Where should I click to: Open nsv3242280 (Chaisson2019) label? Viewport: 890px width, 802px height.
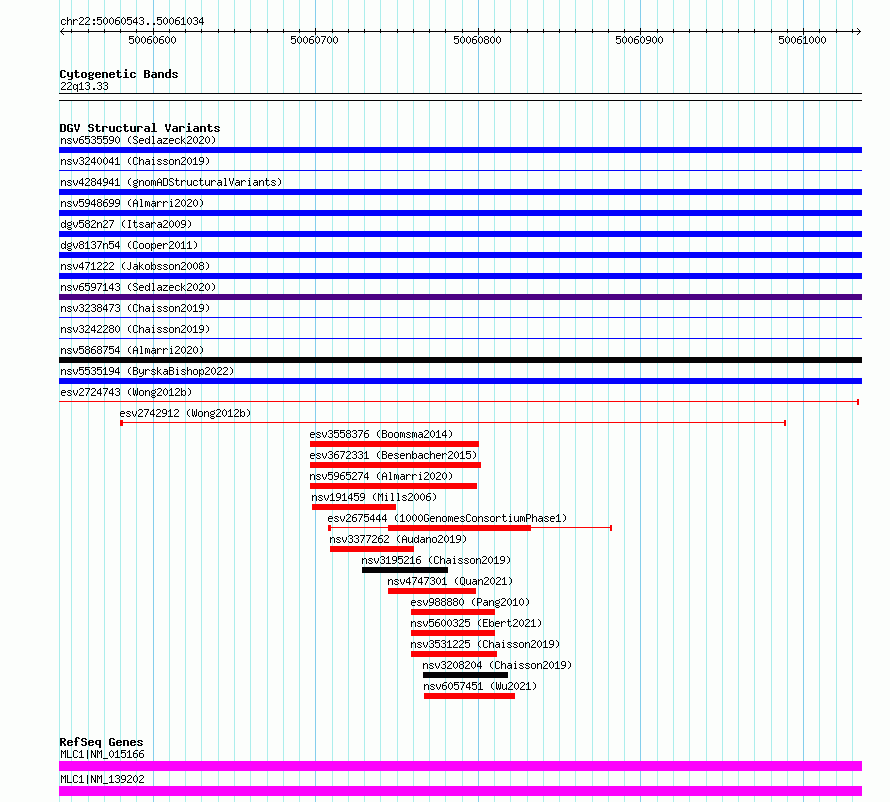(135, 329)
